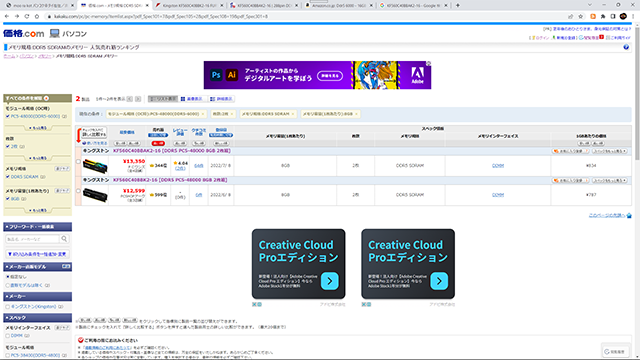
Task: Tick compare checkbox for KF560C40BBAK2-16
Action: pyautogui.click(x=78, y=162)
